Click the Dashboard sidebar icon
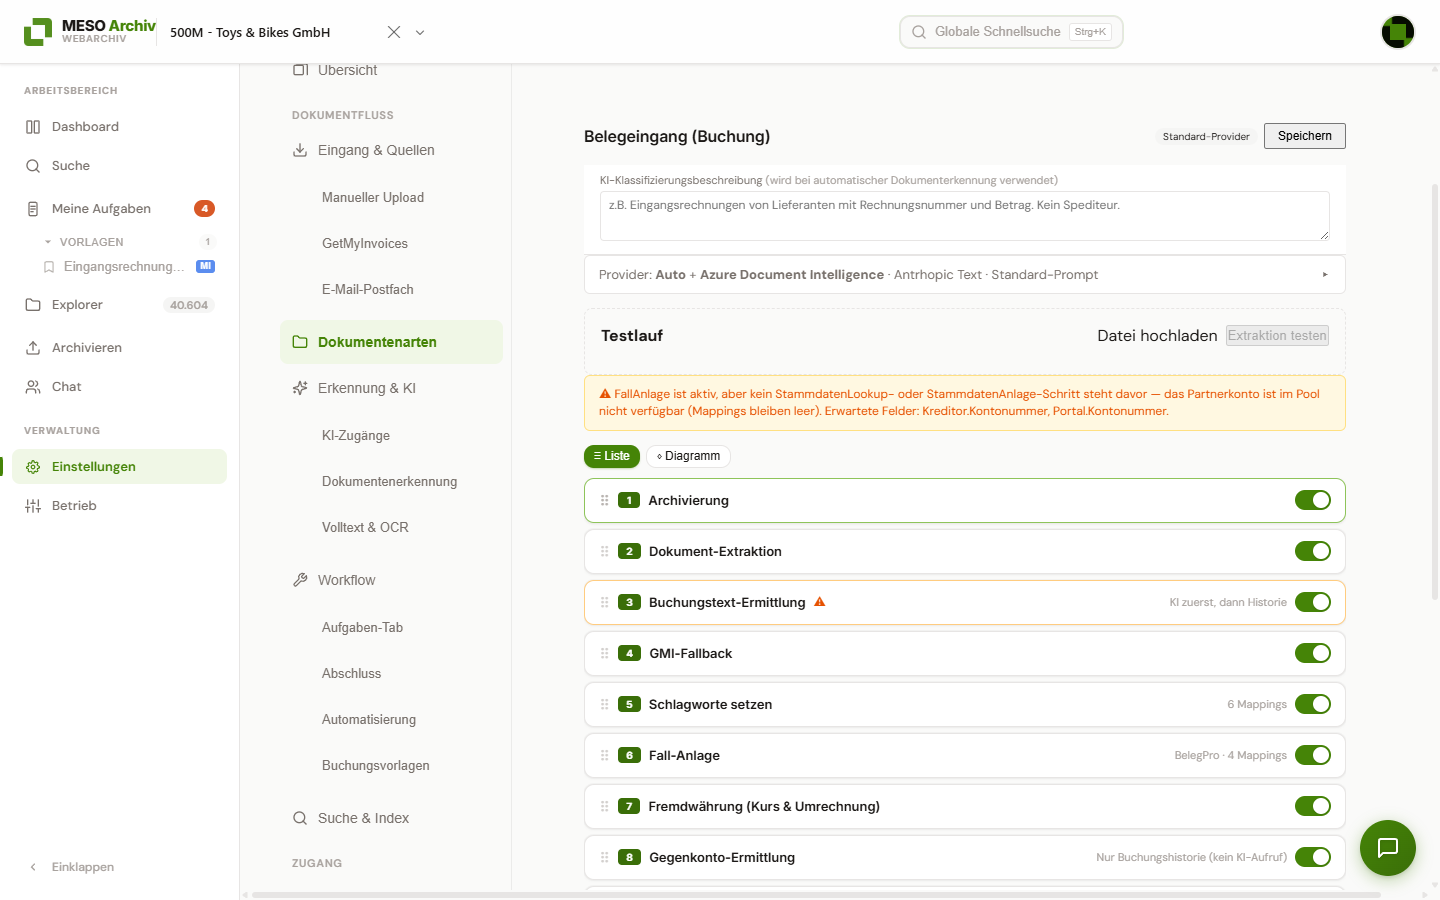 33,127
